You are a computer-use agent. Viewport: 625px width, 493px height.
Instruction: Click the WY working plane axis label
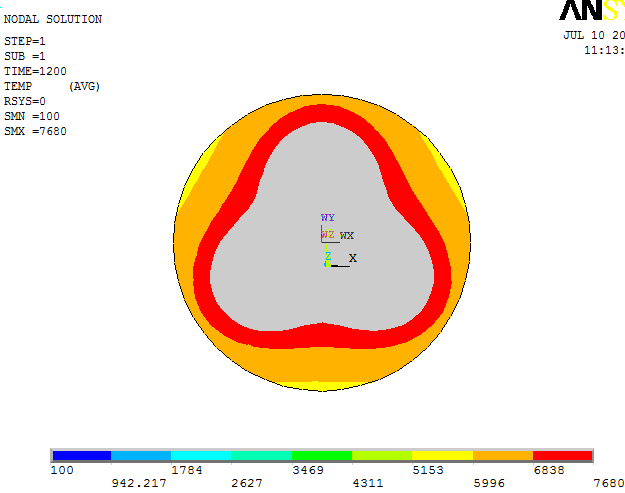click(x=328, y=218)
